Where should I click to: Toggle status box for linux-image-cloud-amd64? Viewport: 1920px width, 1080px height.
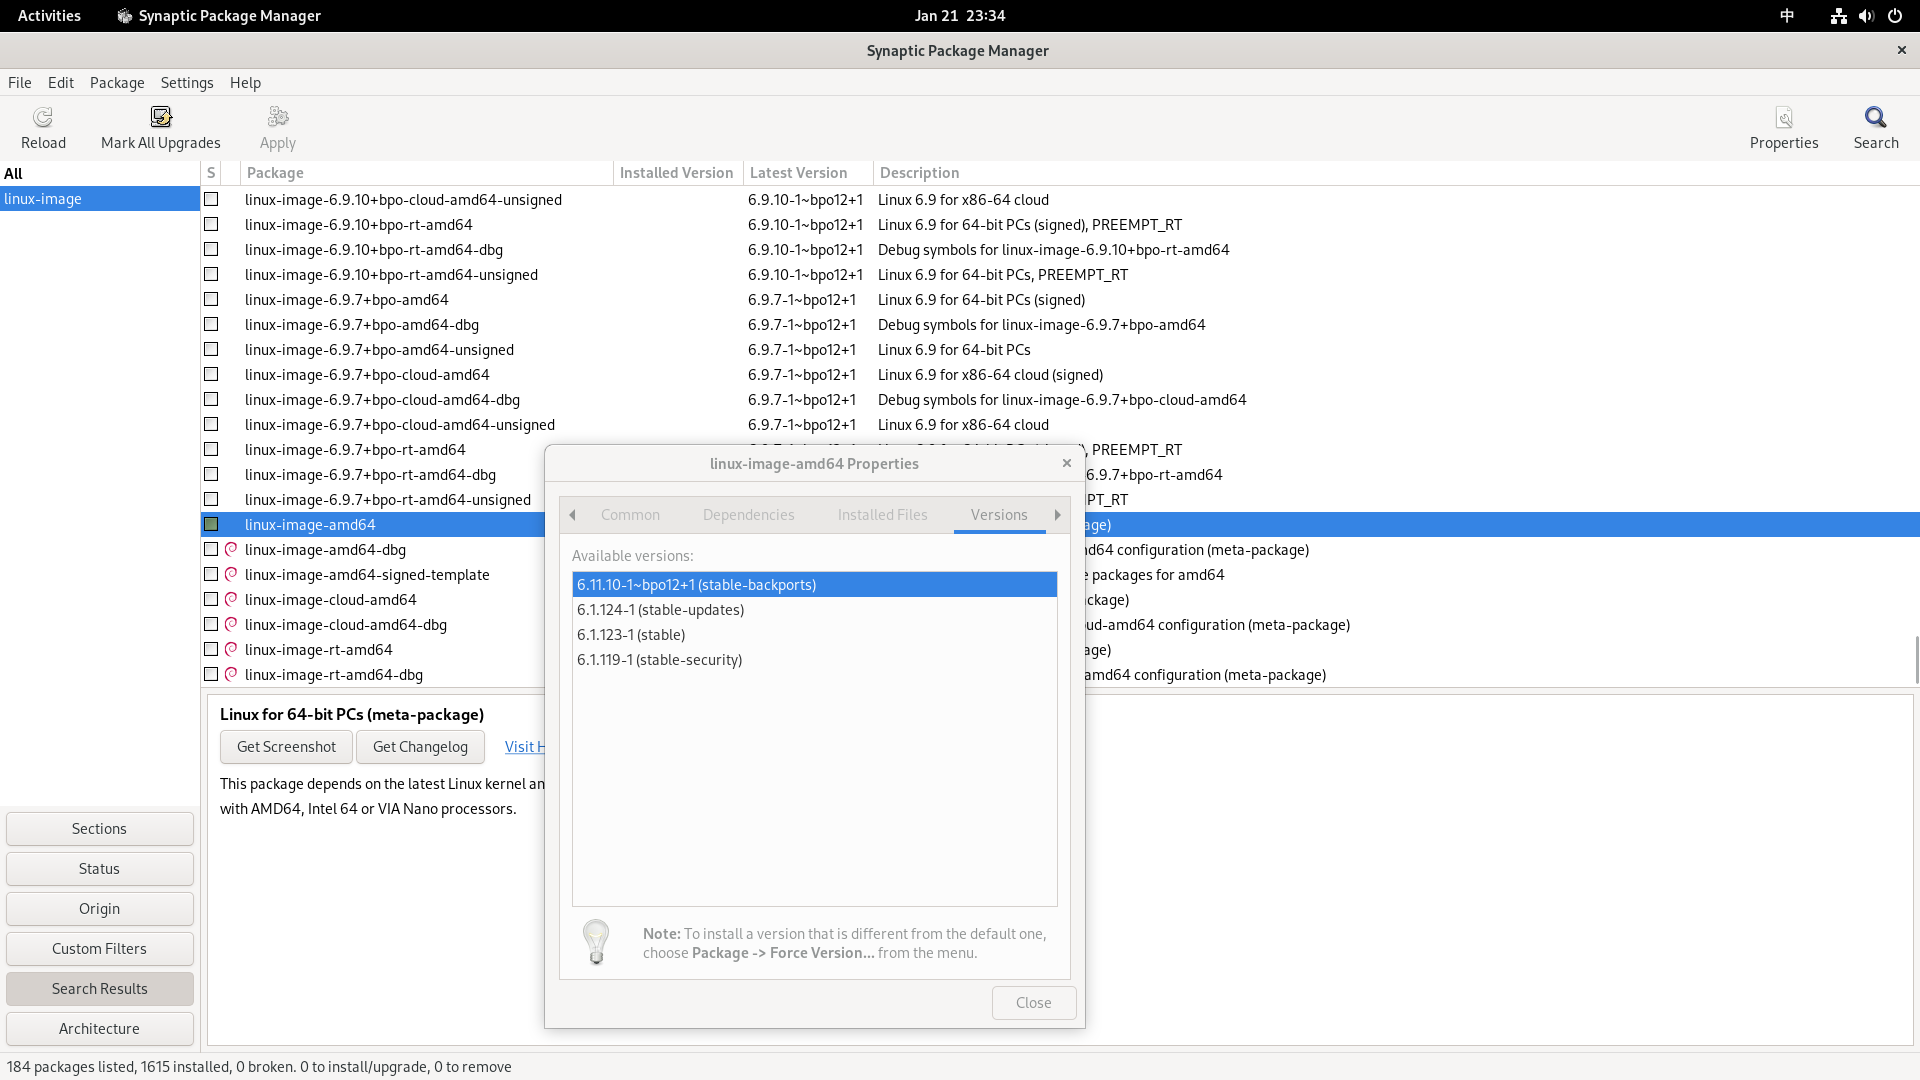click(211, 599)
